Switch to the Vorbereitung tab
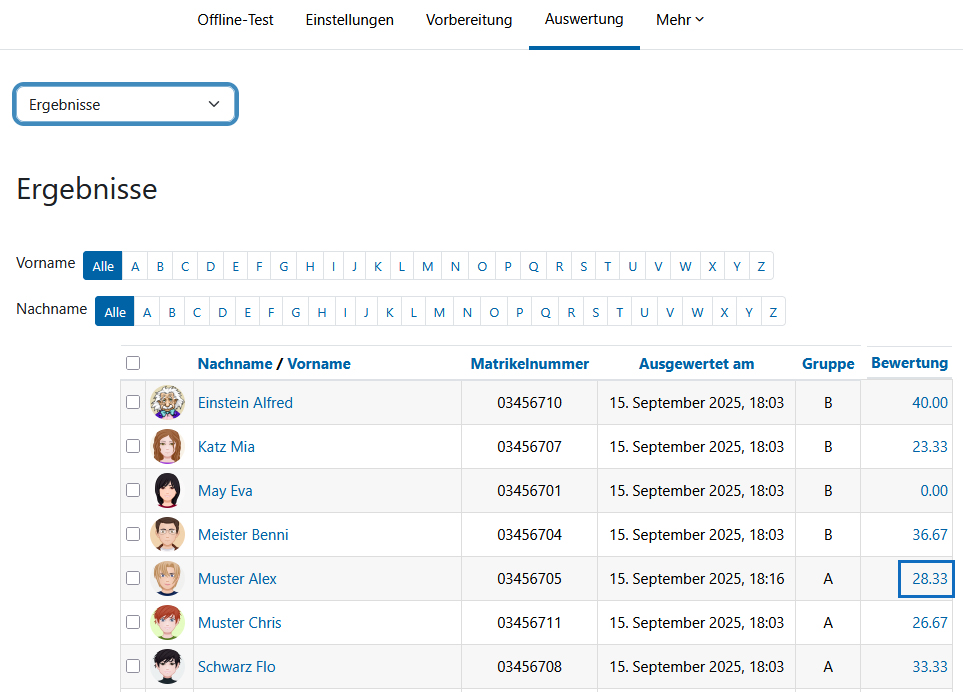Viewport: 963px width, 692px height. 469,20
